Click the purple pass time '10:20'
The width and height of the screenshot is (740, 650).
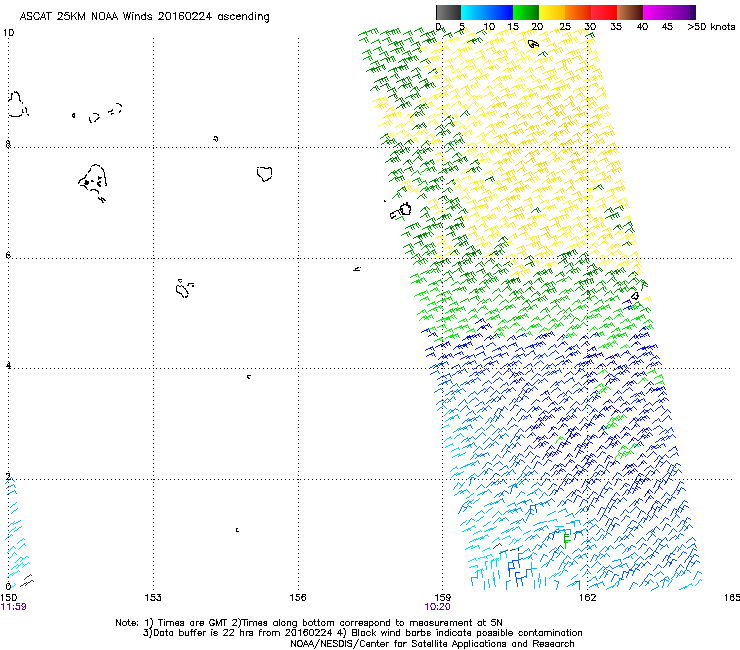point(437,607)
